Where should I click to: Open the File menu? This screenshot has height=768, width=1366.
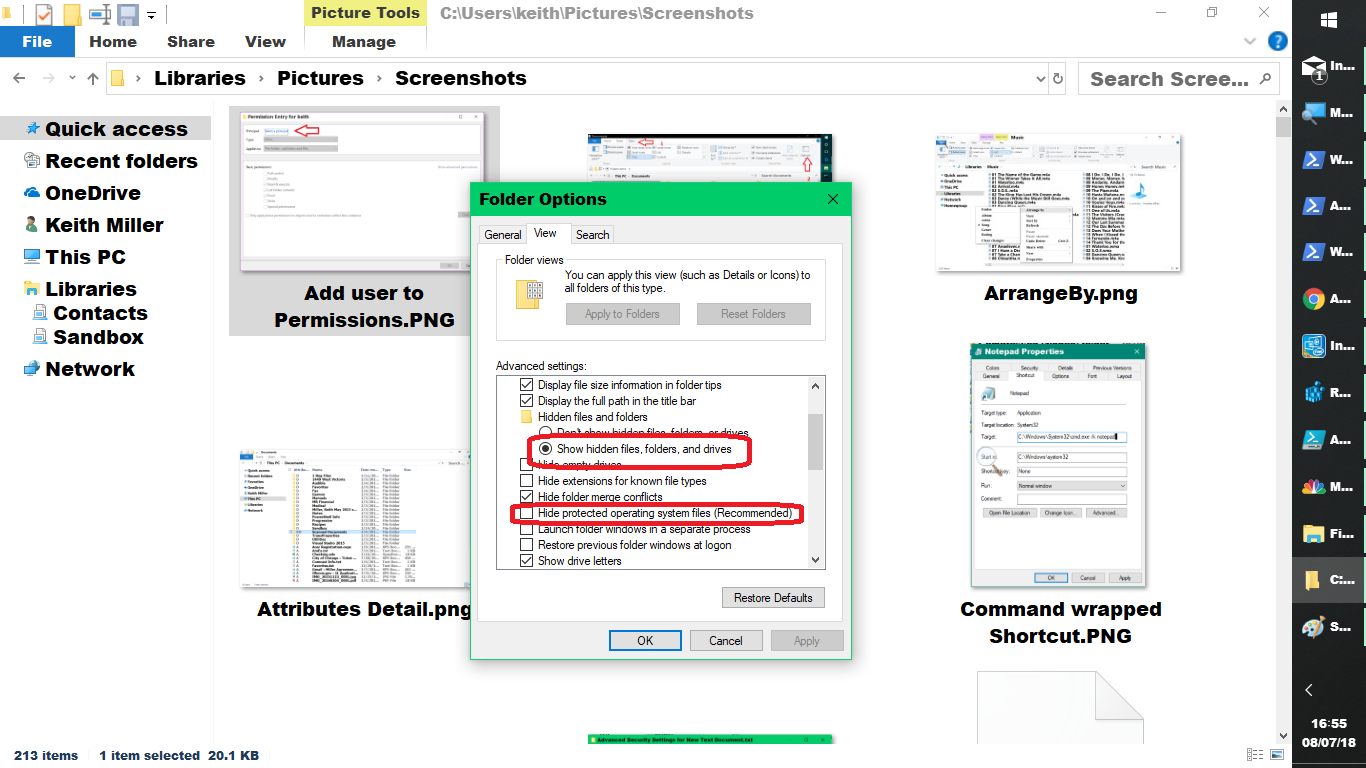click(37, 41)
